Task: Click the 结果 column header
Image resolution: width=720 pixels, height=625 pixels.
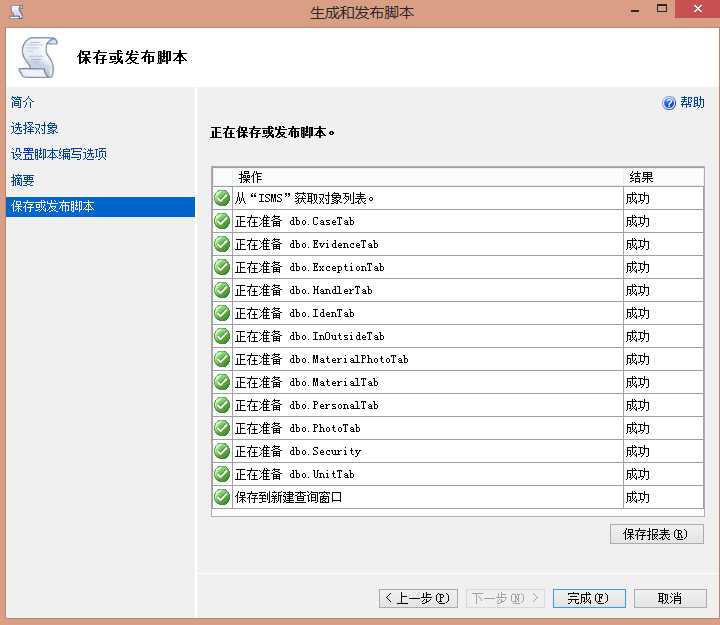Action: click(x=664, y=177)
